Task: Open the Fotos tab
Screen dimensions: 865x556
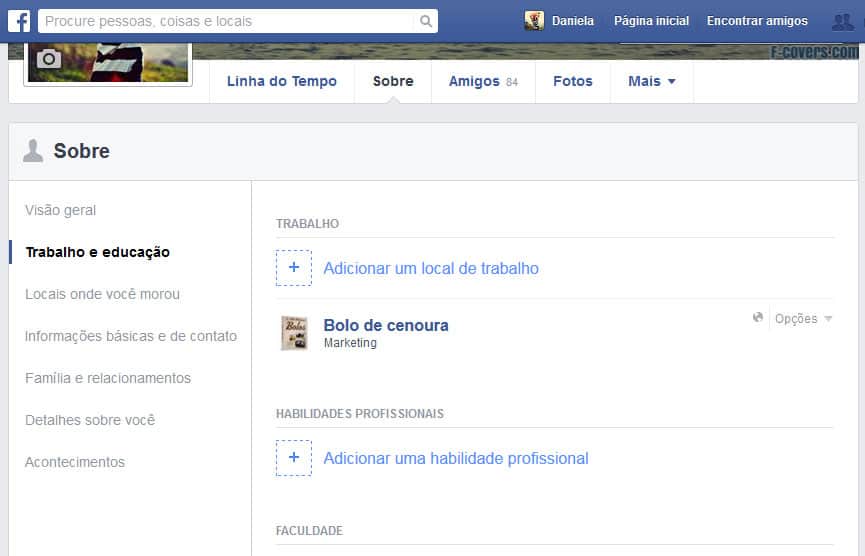Action: coord(573,82)
